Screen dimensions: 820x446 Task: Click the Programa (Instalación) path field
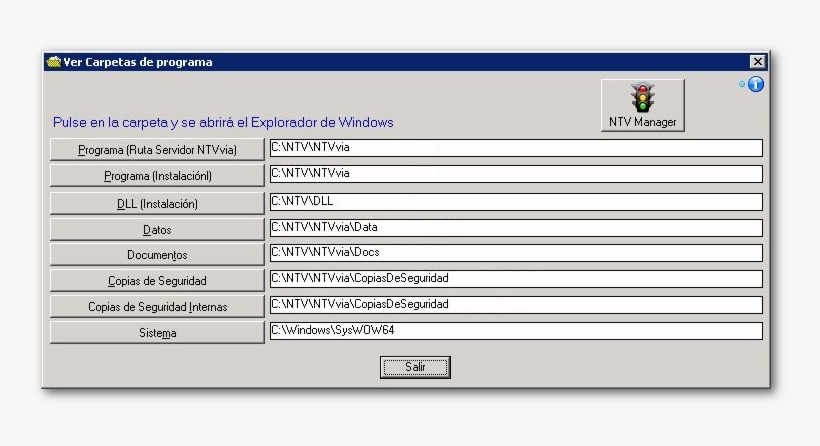[515, 174]
